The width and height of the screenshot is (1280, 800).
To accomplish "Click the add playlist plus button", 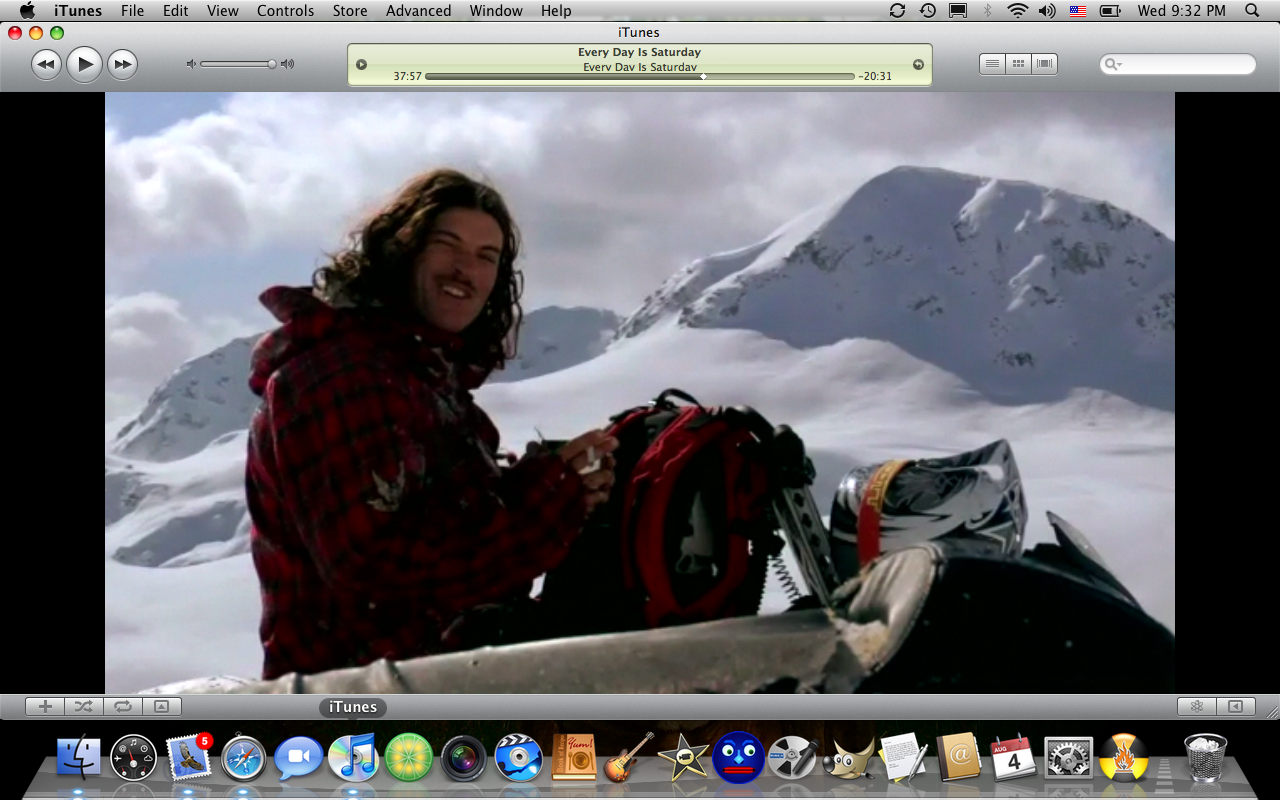I will click(x=45, y=706).
